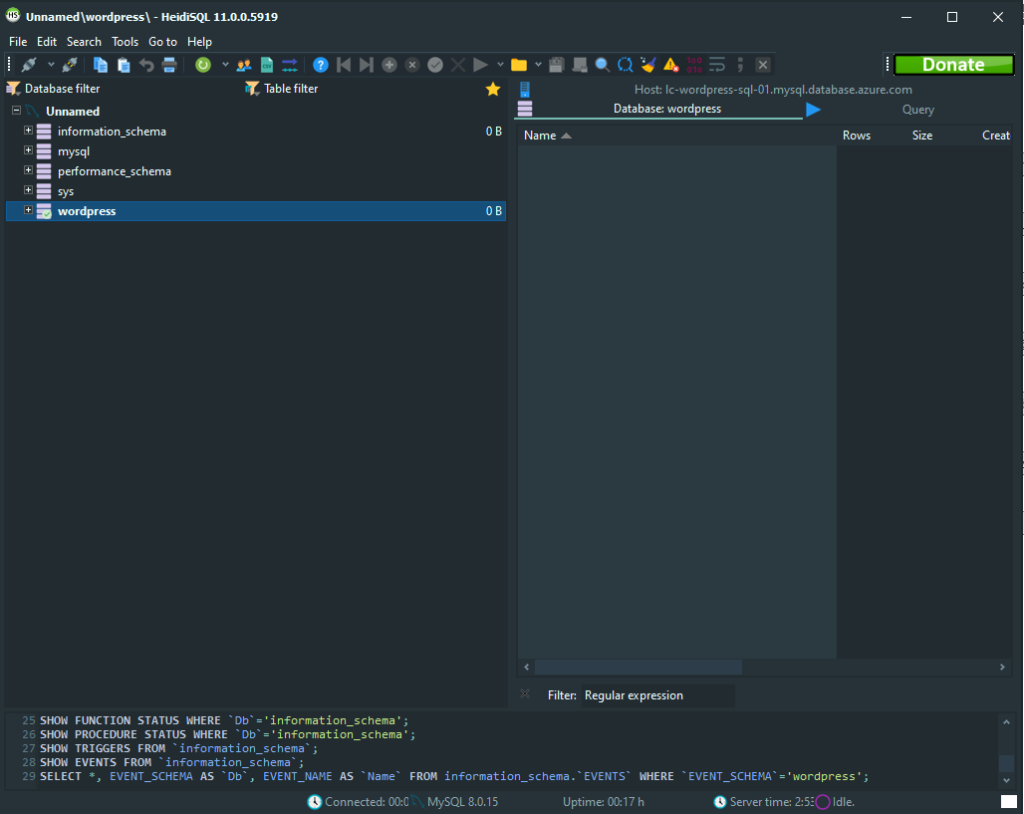Open the File menu
Viewport: 1024px width, 814px height.
pos(18,42)
